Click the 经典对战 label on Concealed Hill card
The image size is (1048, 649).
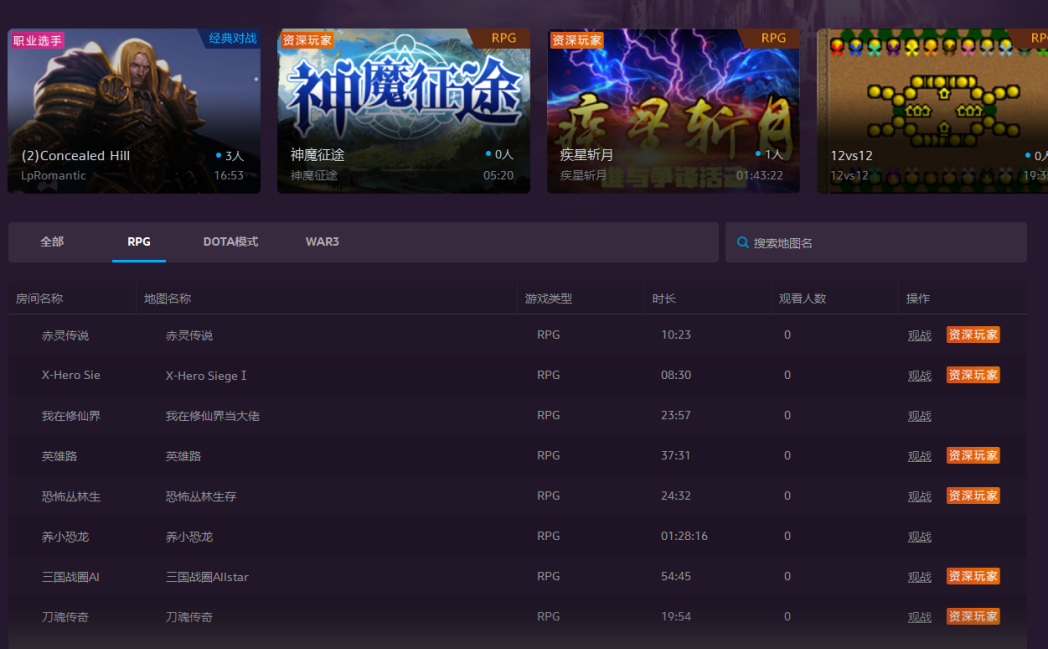click(x=233, y=38)
